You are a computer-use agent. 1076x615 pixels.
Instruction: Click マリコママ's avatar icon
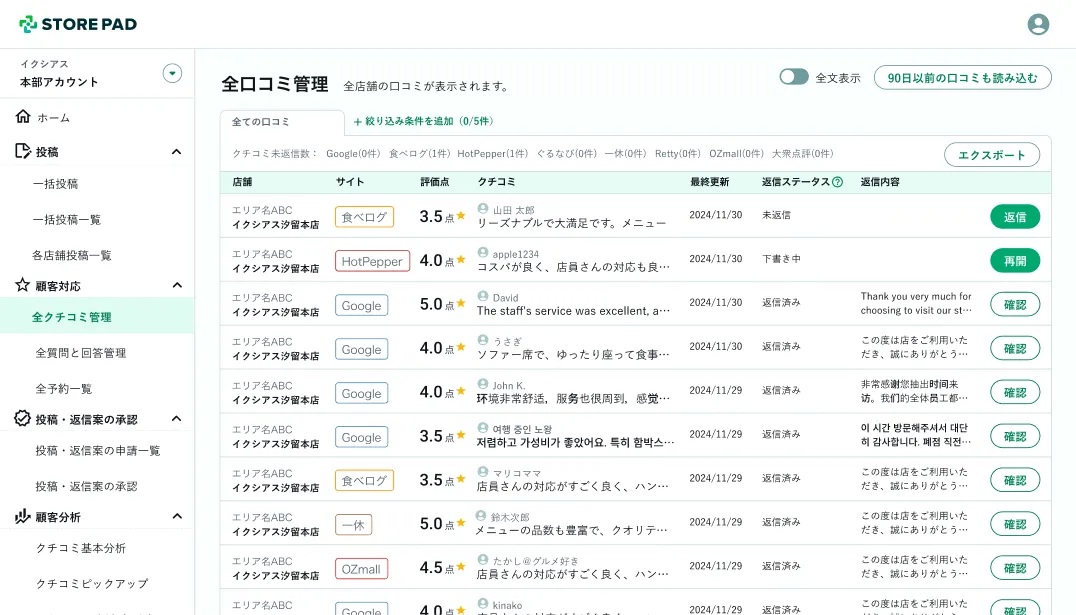coord(483,472)
